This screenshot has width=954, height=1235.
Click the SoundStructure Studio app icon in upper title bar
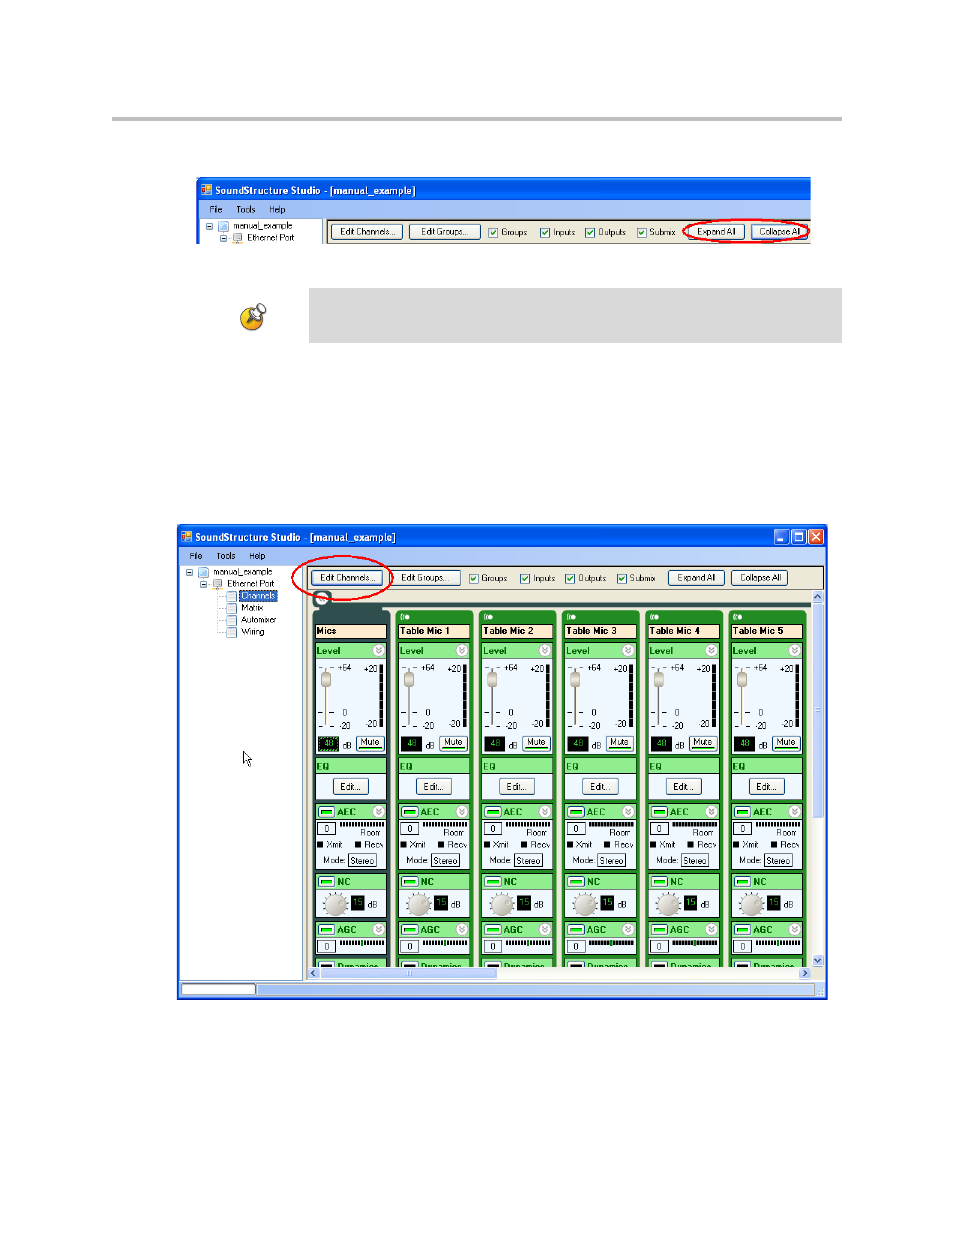point(206,190)
